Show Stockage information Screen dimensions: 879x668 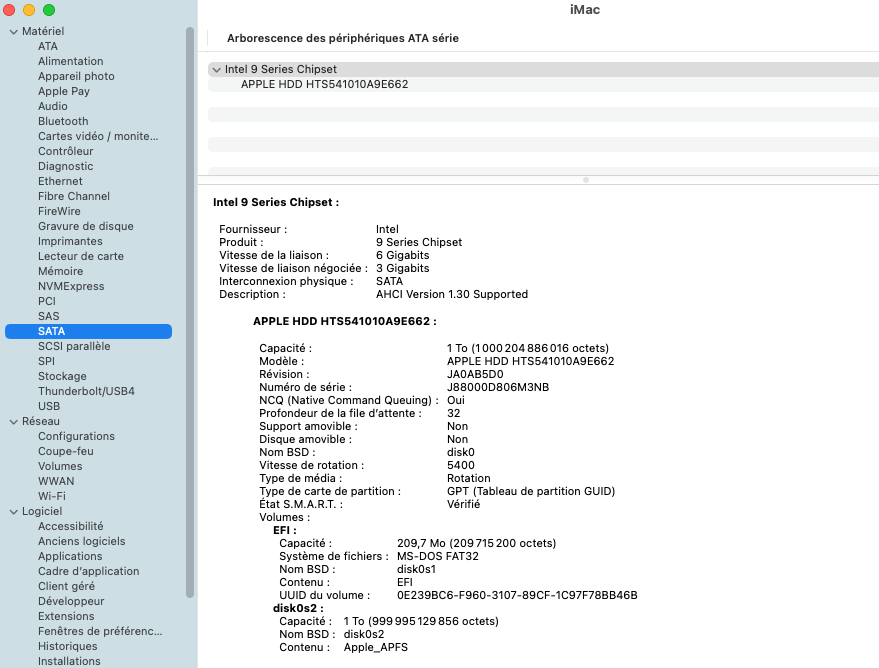(x=62, y=377)
